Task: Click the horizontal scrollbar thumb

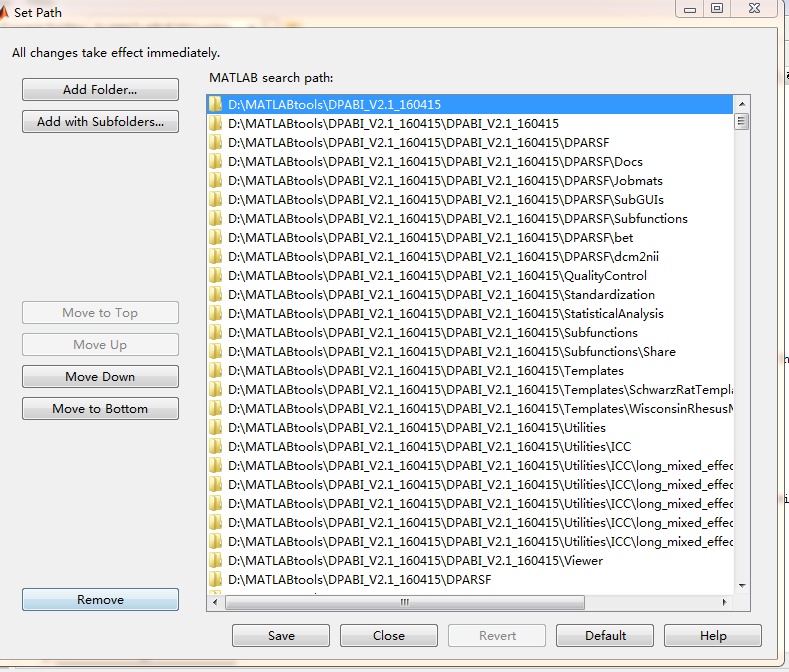Action: pyautogui.click(x=405, y=602)
